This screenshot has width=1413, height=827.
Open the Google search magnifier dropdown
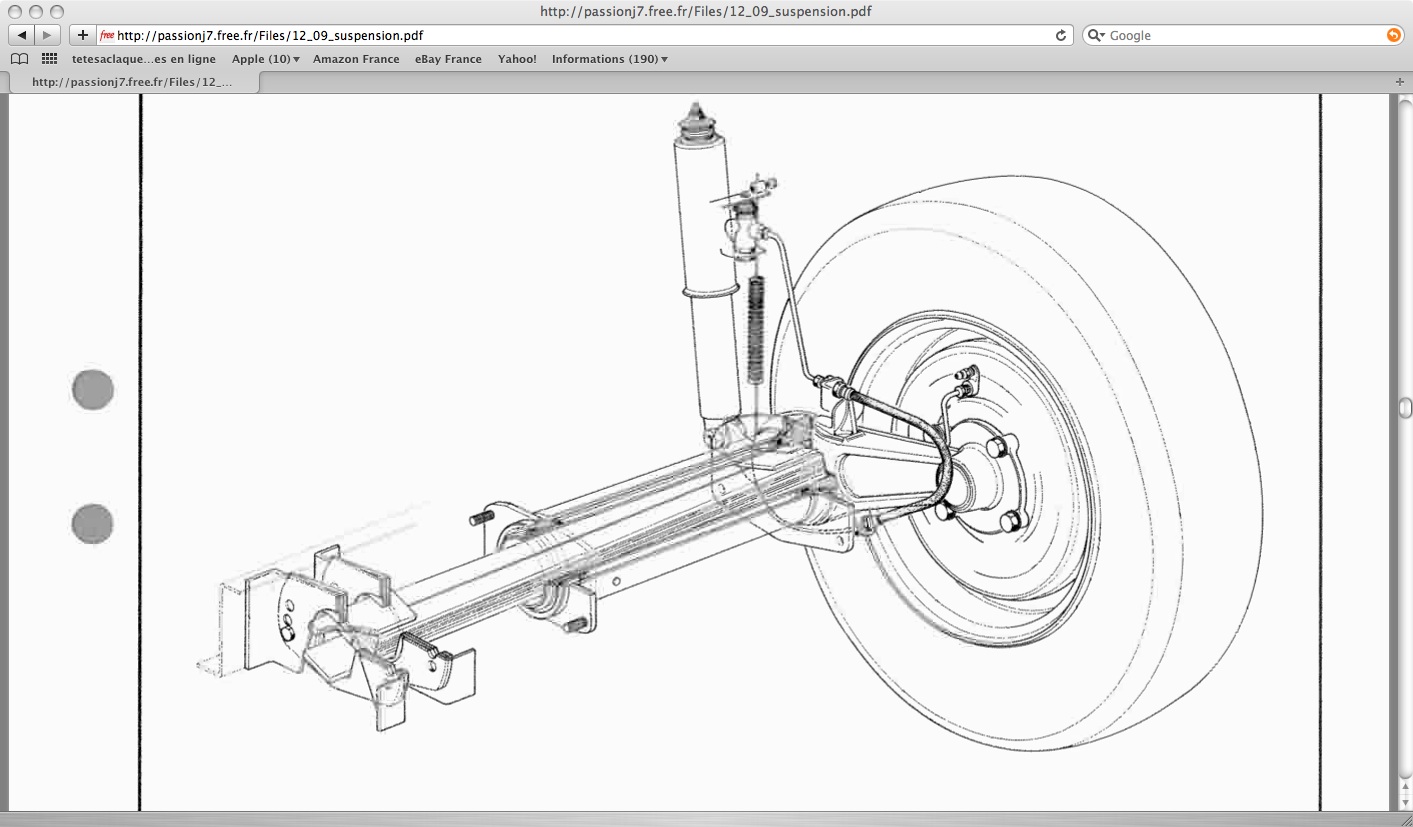1097,35
